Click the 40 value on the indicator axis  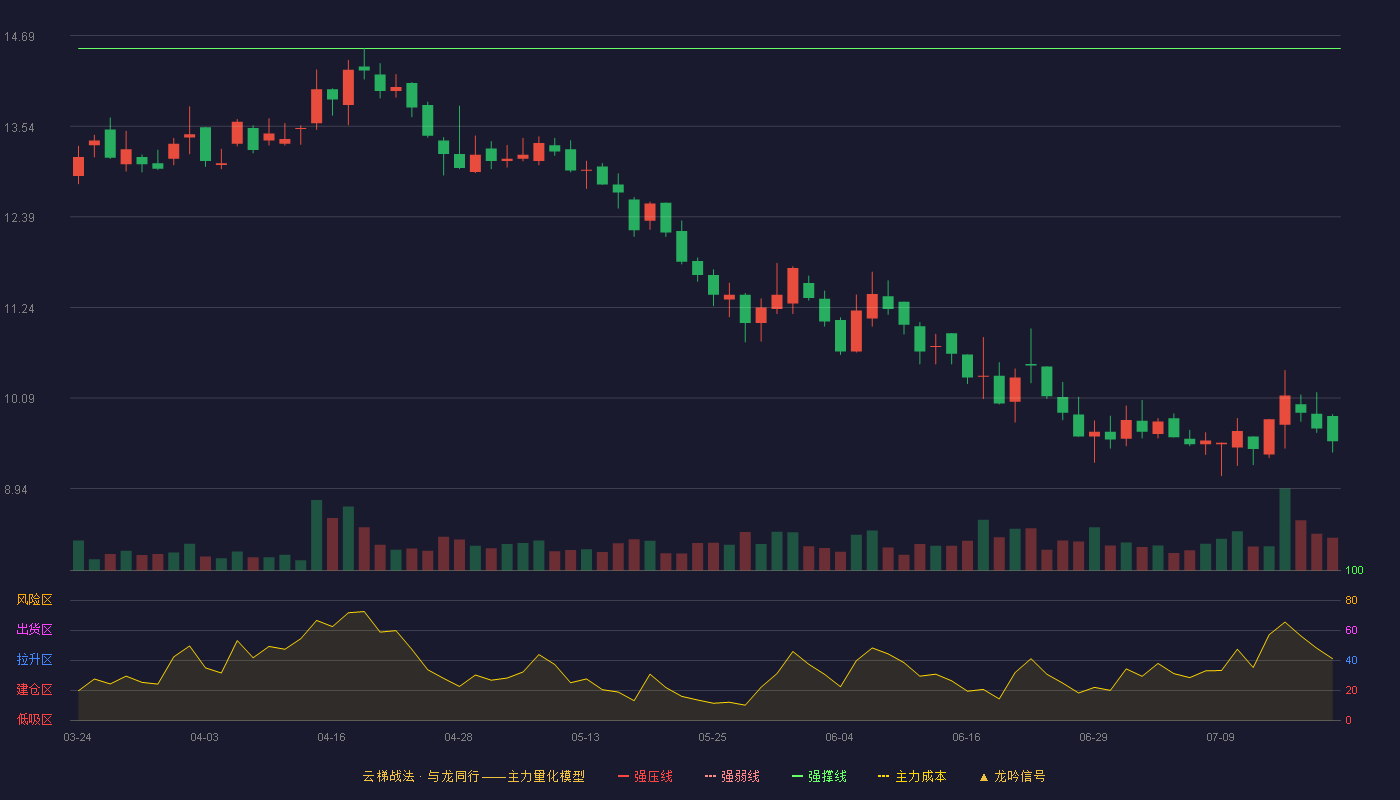point(1351,660)
